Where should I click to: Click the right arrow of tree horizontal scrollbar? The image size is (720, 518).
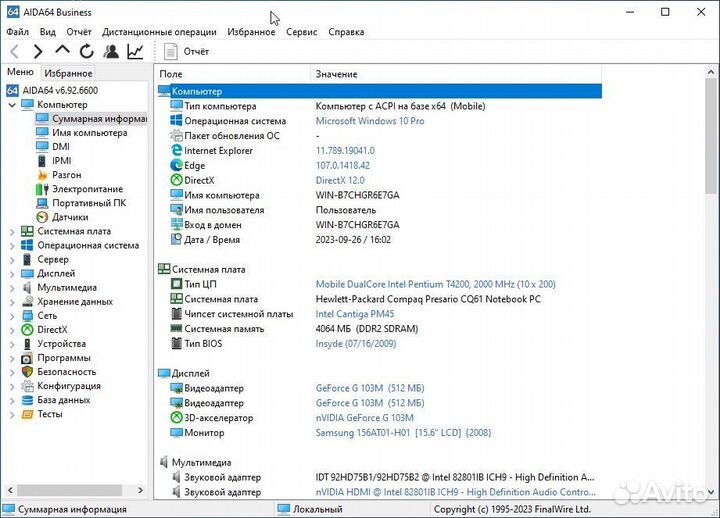(x=141, y=490)
